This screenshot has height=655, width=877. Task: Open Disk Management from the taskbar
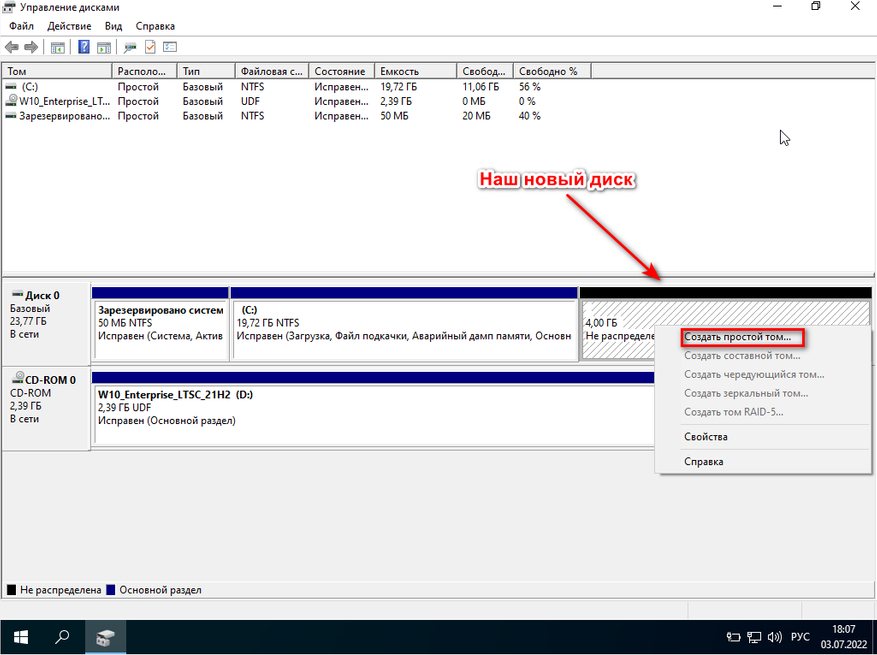click(105, 636)
